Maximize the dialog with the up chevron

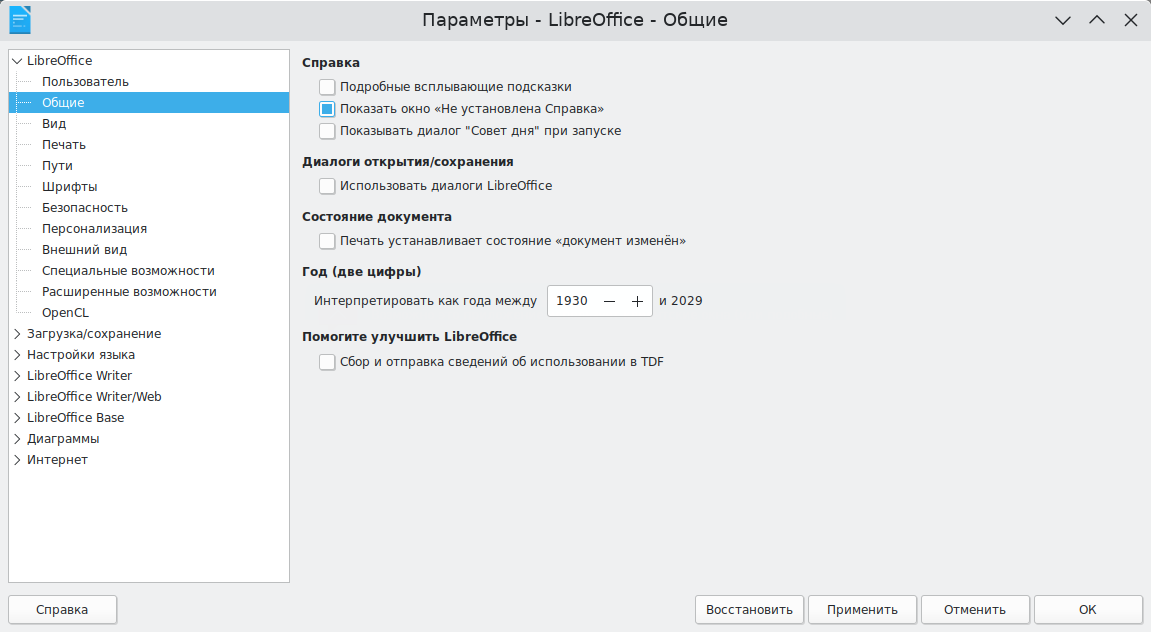pyautogui.click(x=1097, y=21)
